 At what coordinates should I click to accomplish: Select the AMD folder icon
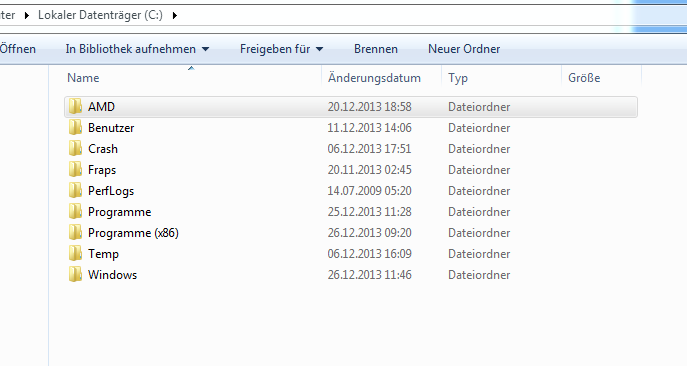click(x=75, y=107)
